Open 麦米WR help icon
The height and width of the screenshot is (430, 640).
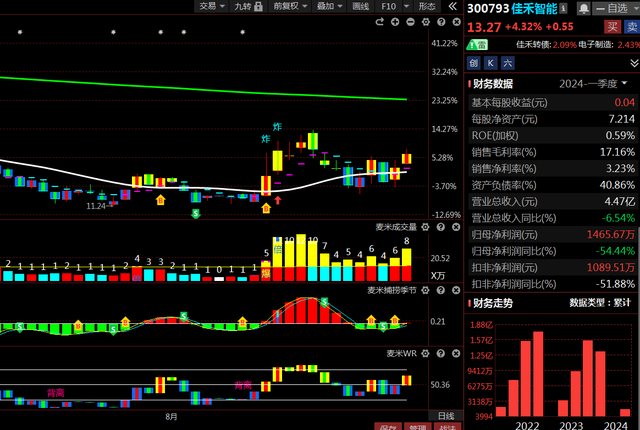pyautogui.click(x=441, y=354)
